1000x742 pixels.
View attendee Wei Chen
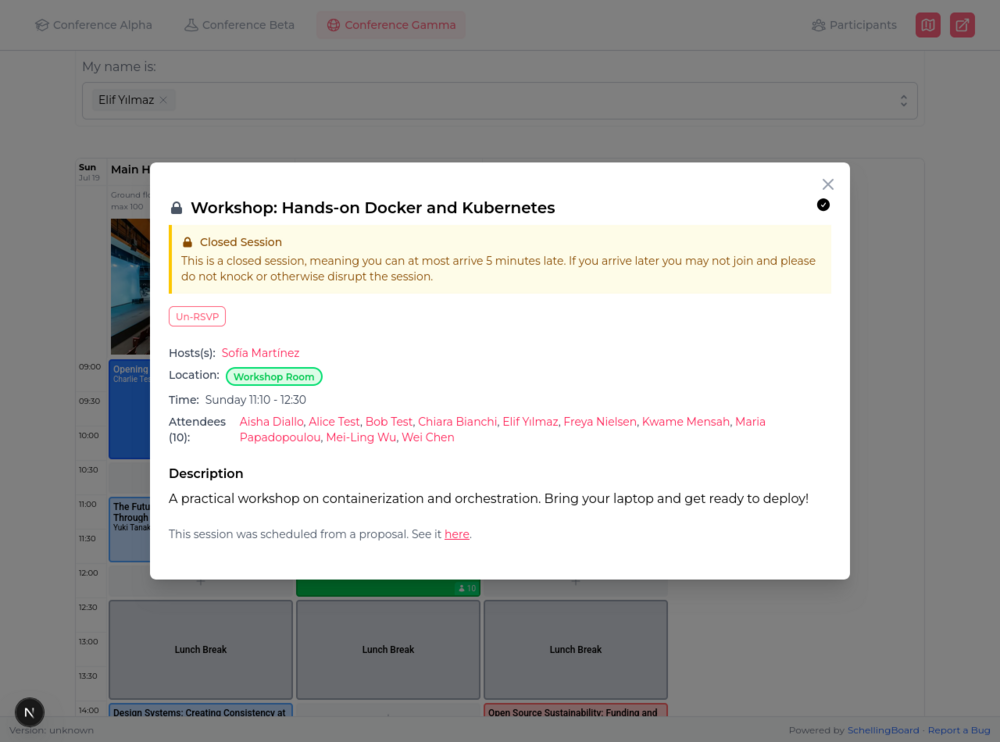(x=428, y=438)
